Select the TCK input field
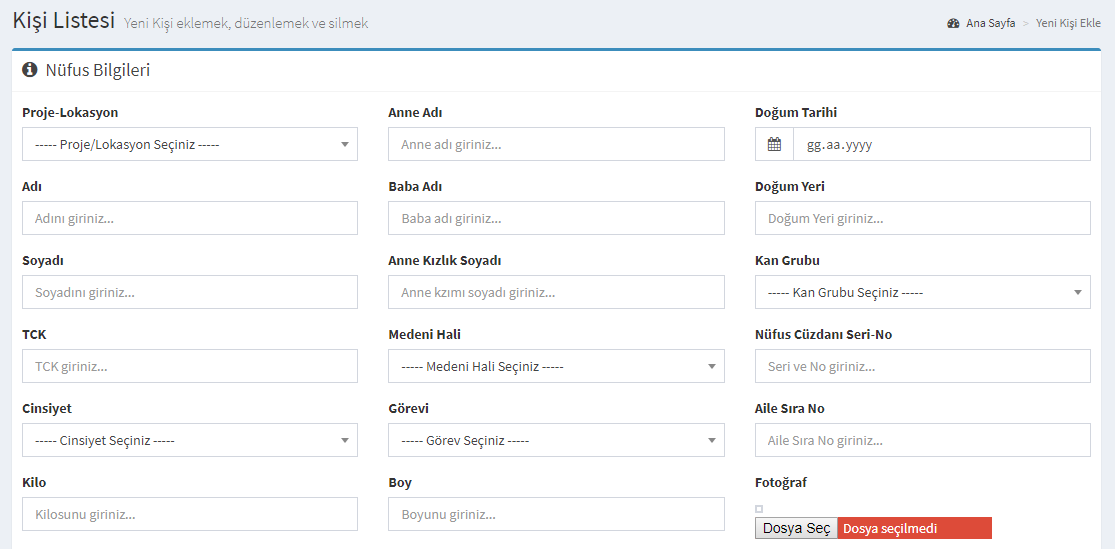 pyautogui.click(x=190, y=366)
